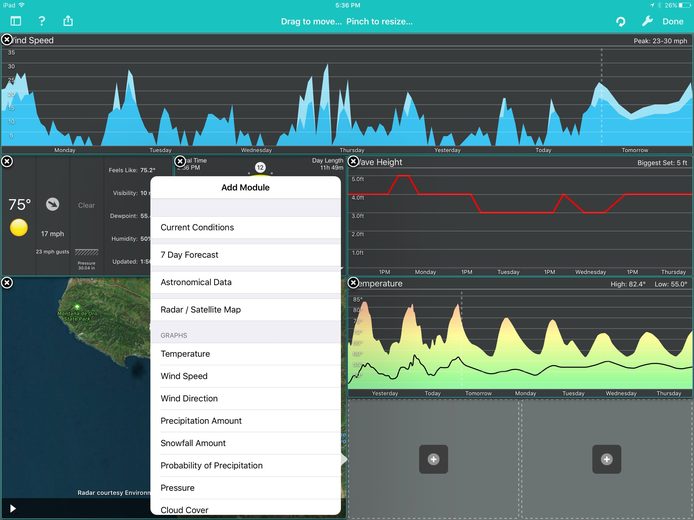
Task: Tap Done to finish editing
Action: tap(673, 21)
